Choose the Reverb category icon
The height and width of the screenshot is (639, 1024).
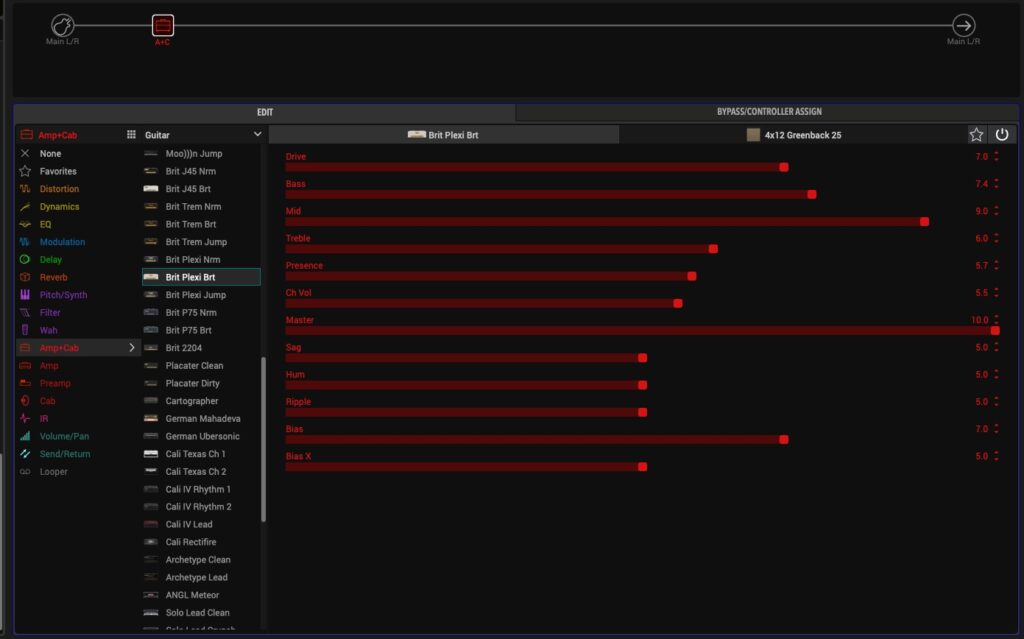[25, 277]
